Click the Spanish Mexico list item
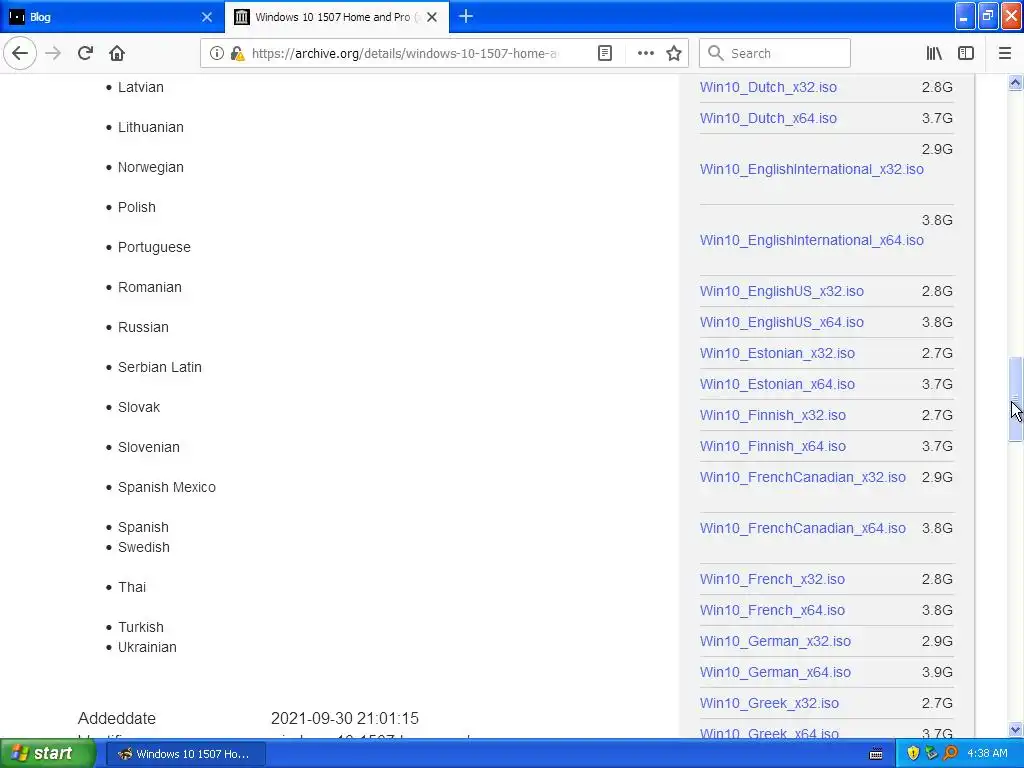 coord(167,487)
